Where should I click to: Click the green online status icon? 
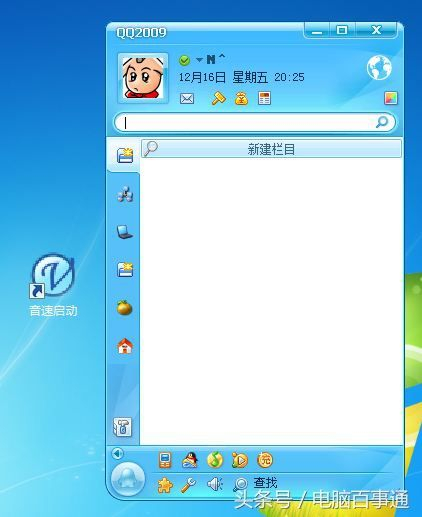pyautogui.click(x=184, y=60)
